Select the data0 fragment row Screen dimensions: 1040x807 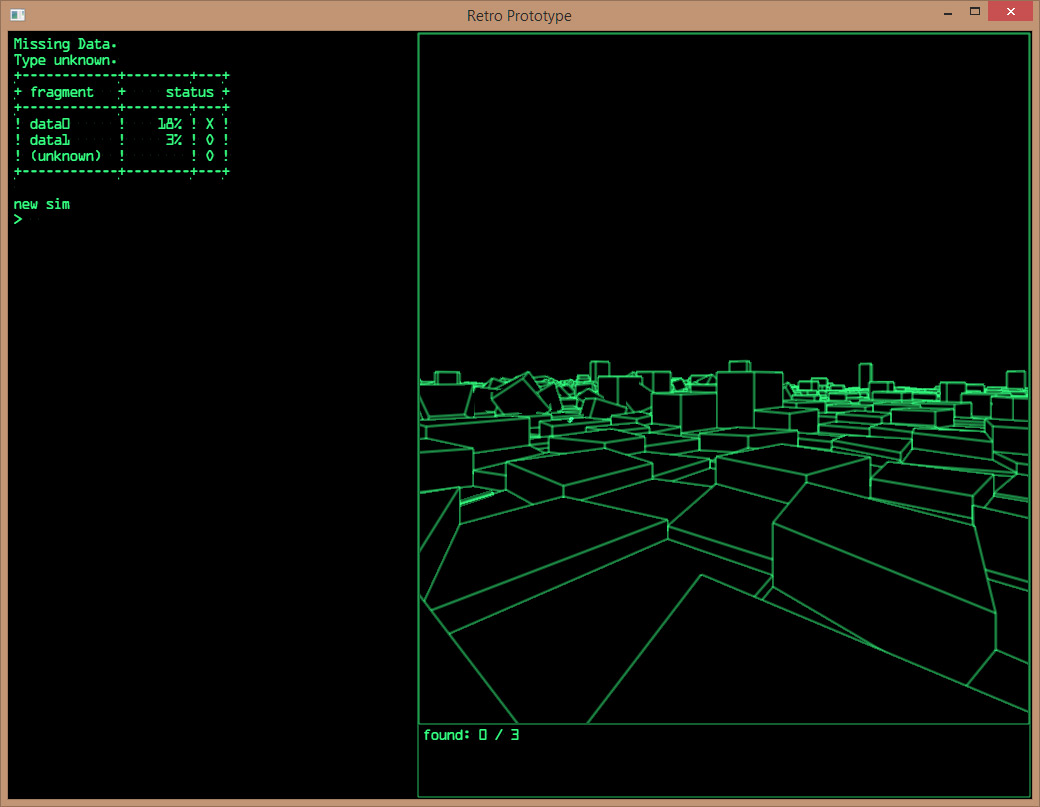(x=50, y=124)
